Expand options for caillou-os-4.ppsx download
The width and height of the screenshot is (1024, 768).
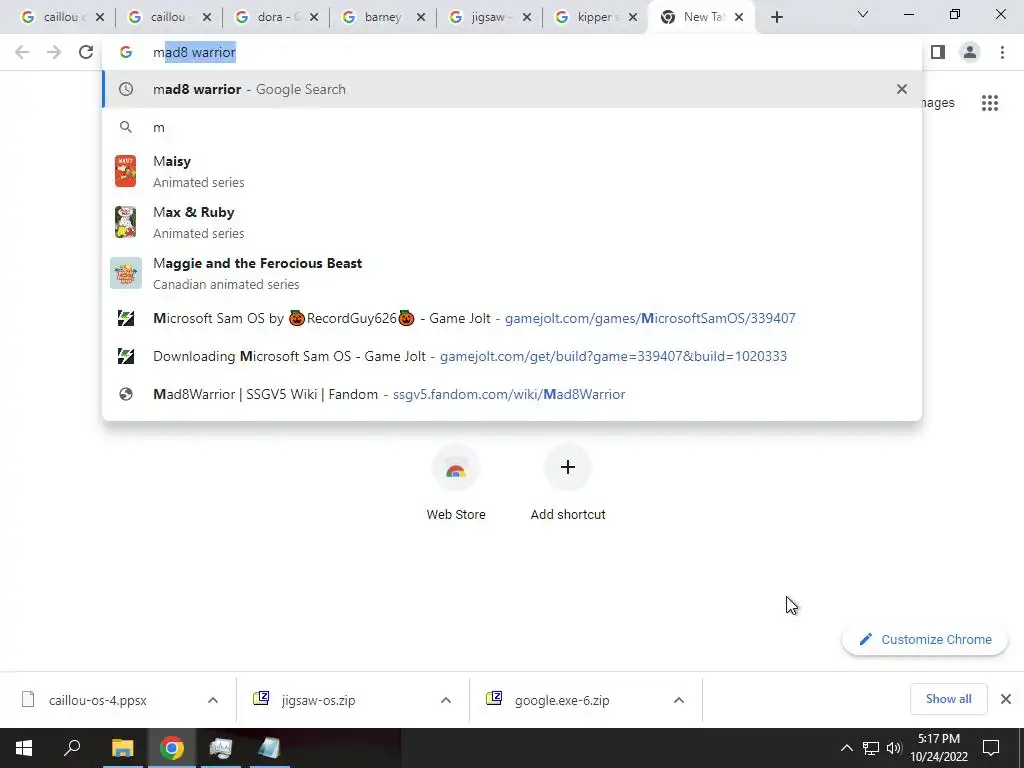coord(213,700)
